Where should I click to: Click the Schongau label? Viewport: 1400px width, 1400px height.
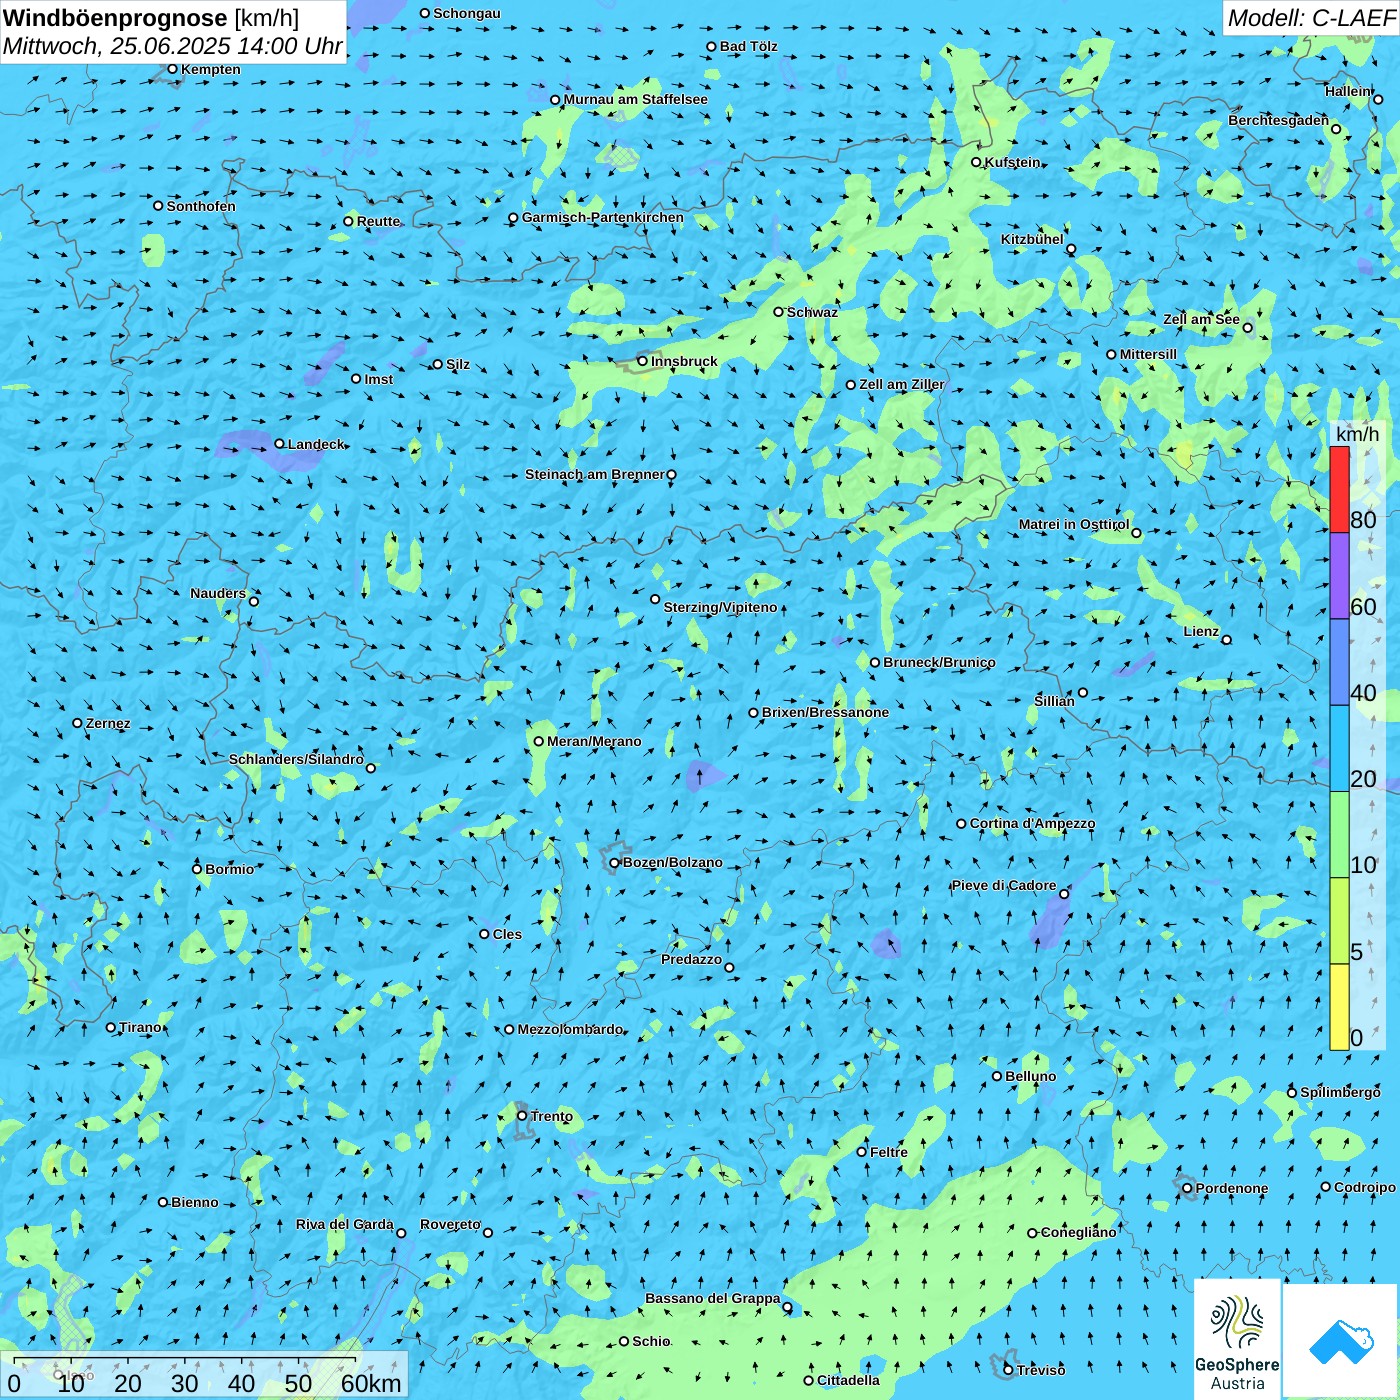click(466, 13)
